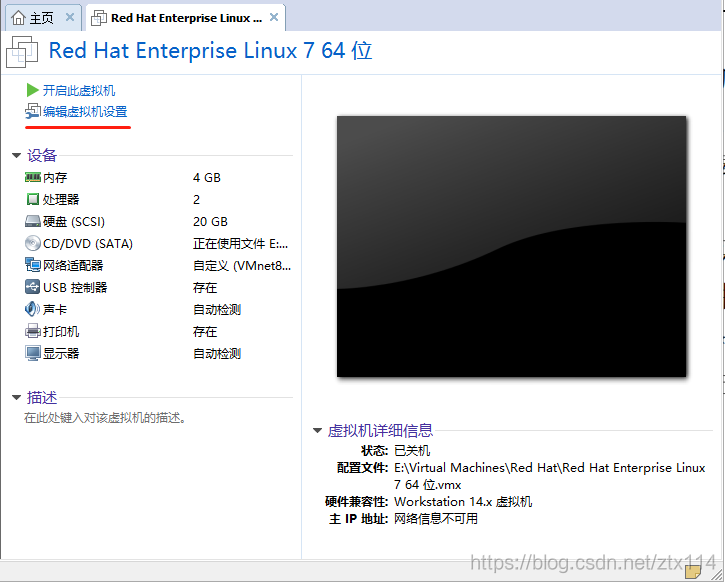Click the 开启此虚拟机 link
Image resolution: width=725 pixels, height=583 pixels.
(x=79, y=90)
